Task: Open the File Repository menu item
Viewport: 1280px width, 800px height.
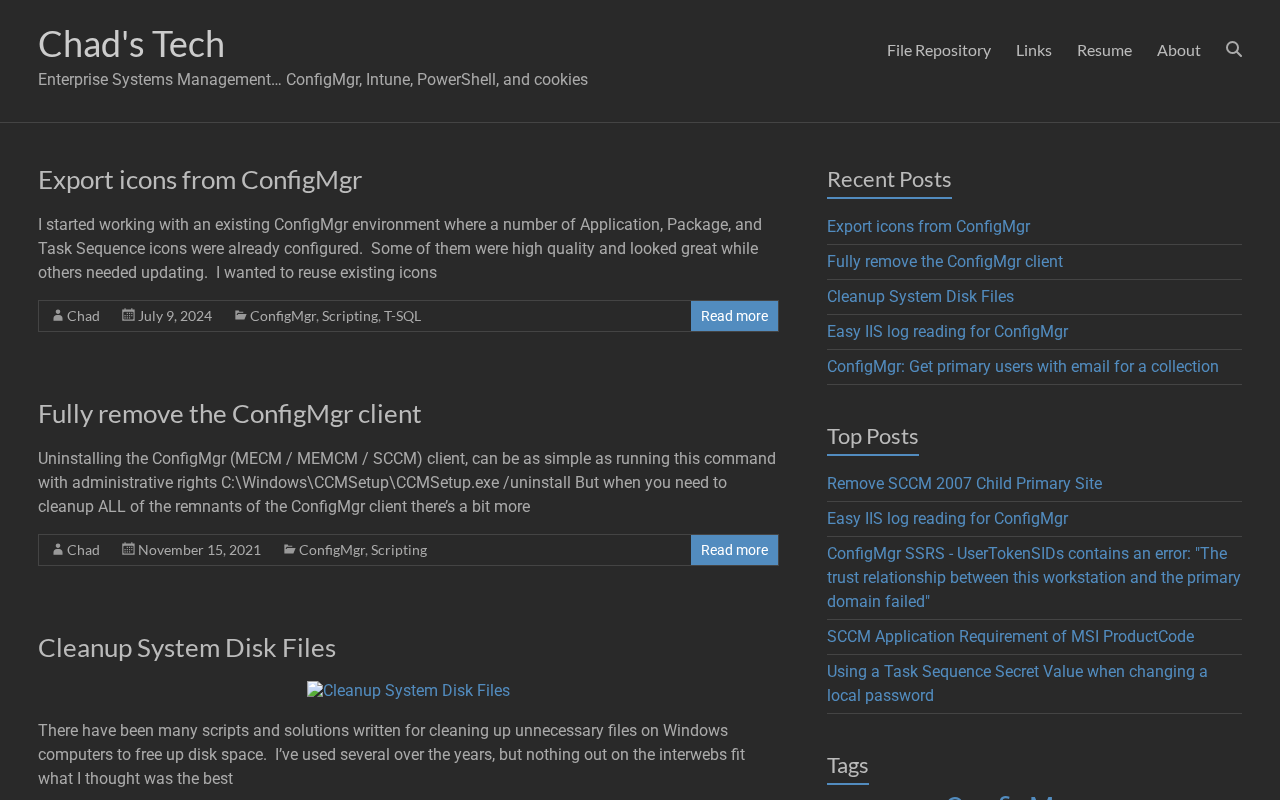Action: [939, 50]
